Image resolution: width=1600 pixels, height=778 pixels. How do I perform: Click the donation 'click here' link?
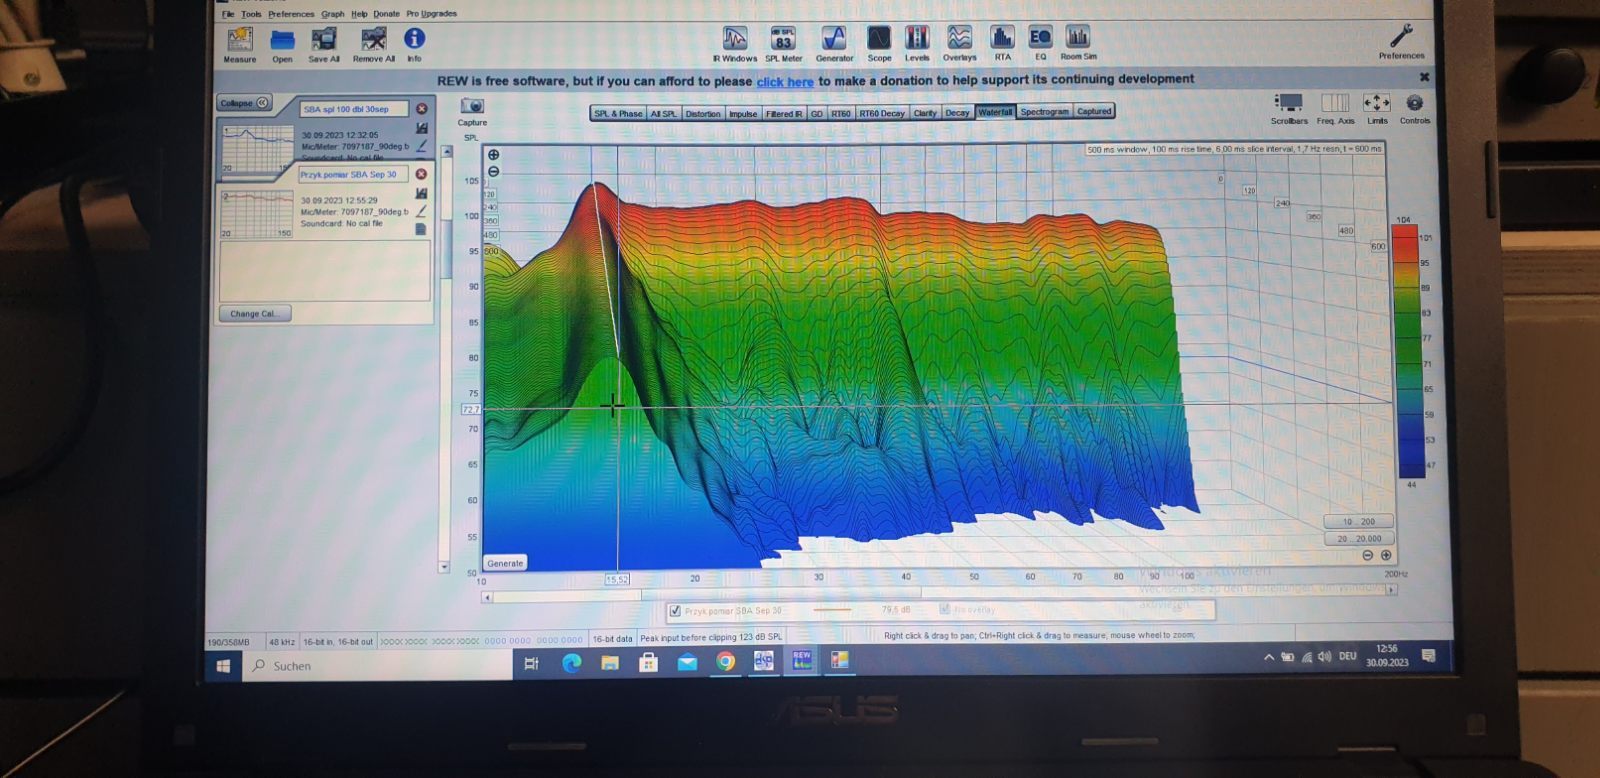pos(785,82)
